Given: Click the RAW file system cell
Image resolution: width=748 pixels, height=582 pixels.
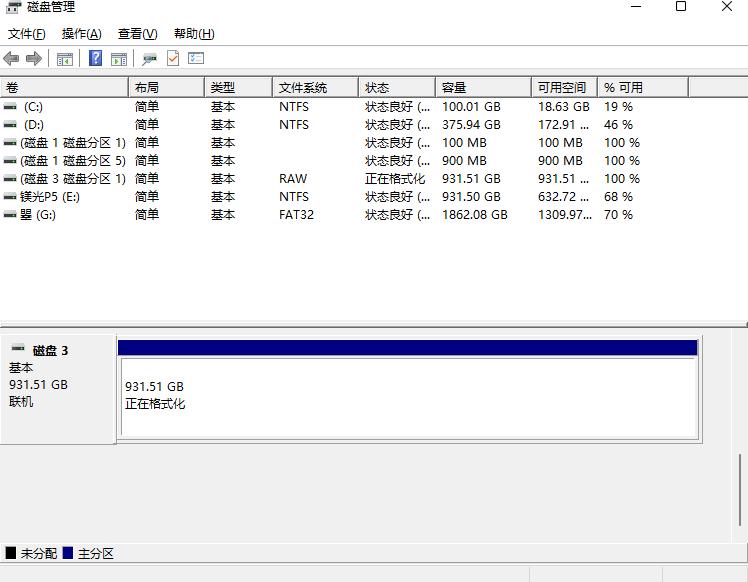Looking at the screenshot, I should pos(293,179).
